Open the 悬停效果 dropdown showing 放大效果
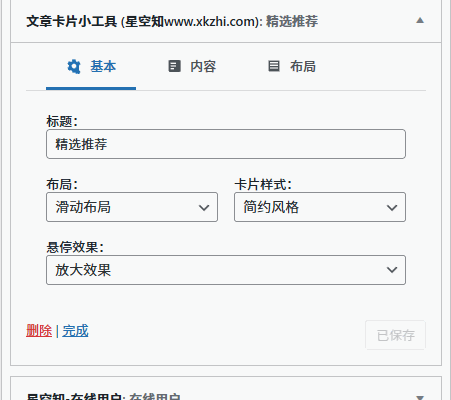451x400 pixels. 226,270
